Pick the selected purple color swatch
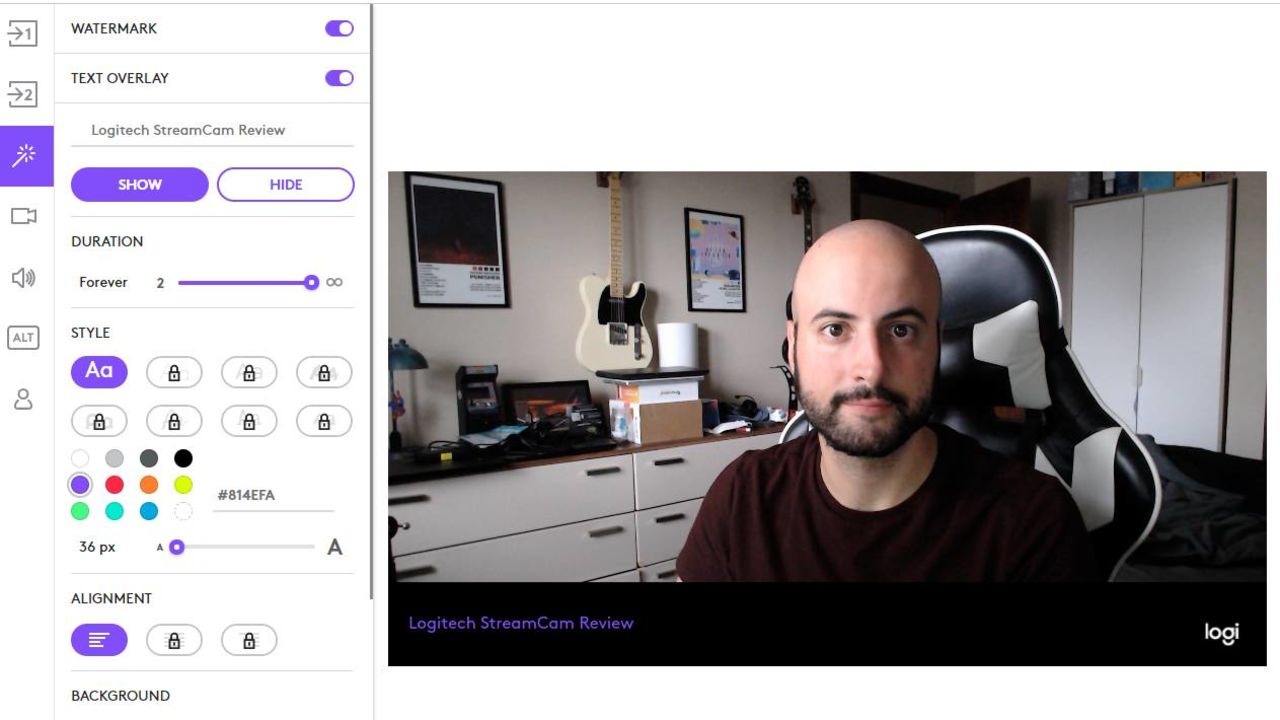This screenshot has height=720, width=1280. [80, 485]
